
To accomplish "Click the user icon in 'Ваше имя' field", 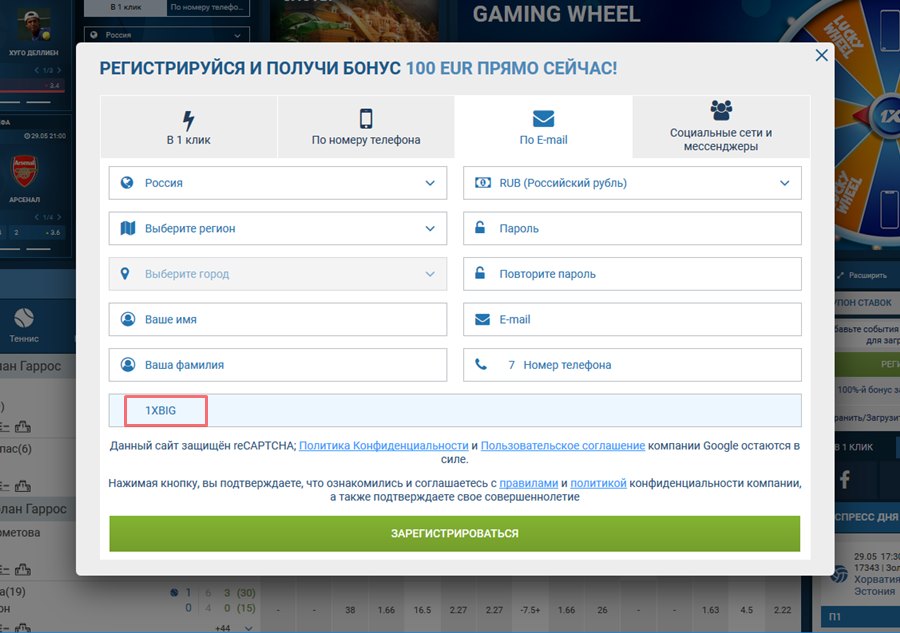I will click(x=127, y=319).
